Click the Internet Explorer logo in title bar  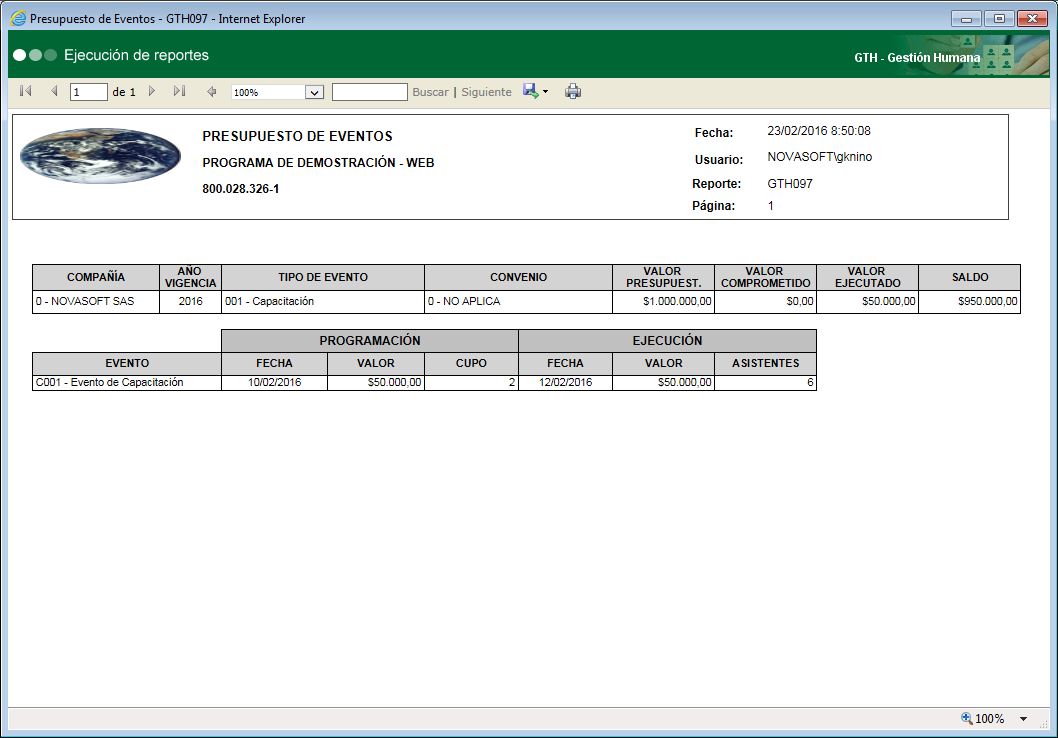pos(18,18)
